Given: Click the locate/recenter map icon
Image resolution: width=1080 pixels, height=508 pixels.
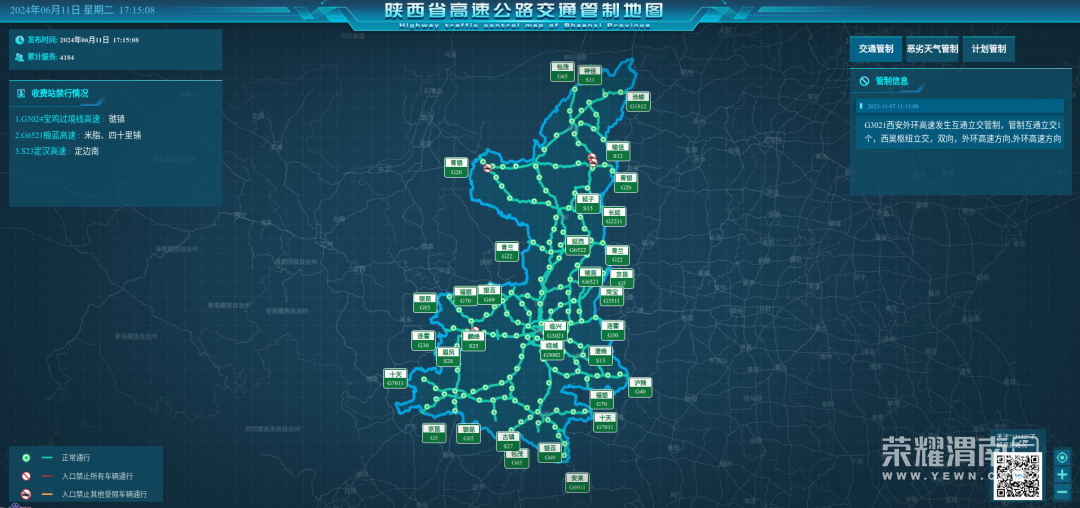Looking at the screenshot, I should 1062,458.
